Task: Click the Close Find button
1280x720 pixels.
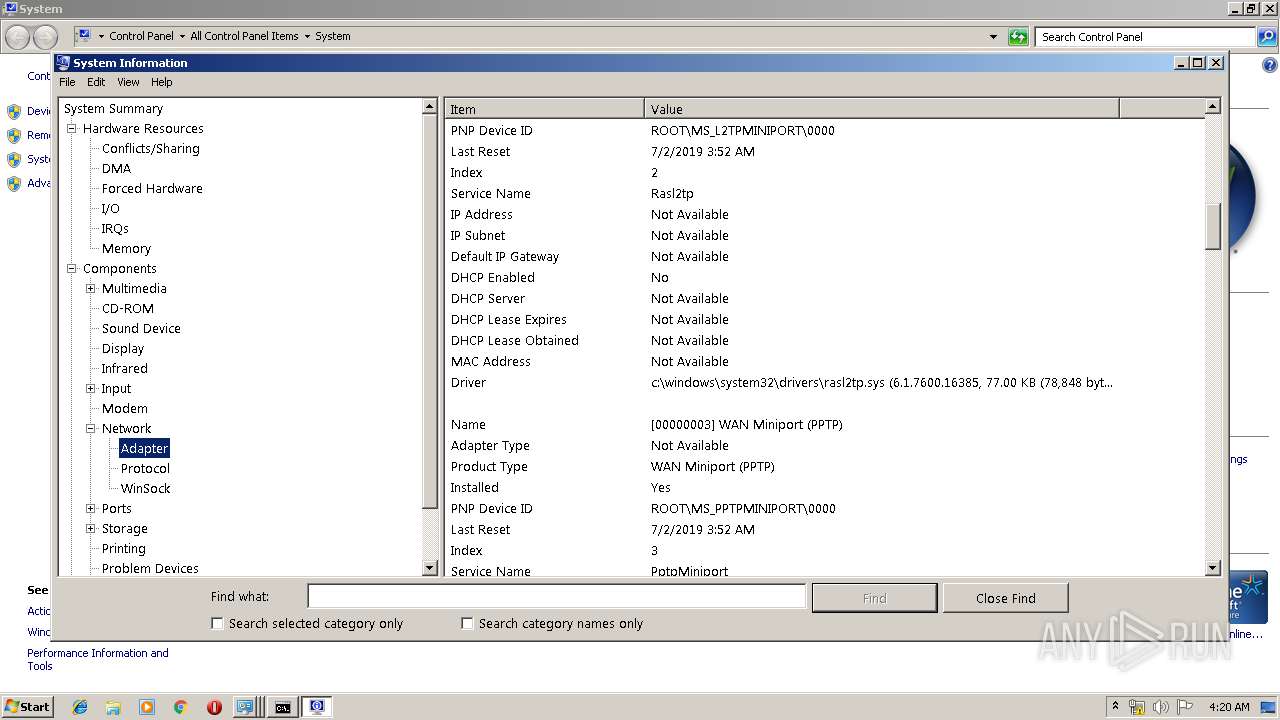Action: (1006, 598)
